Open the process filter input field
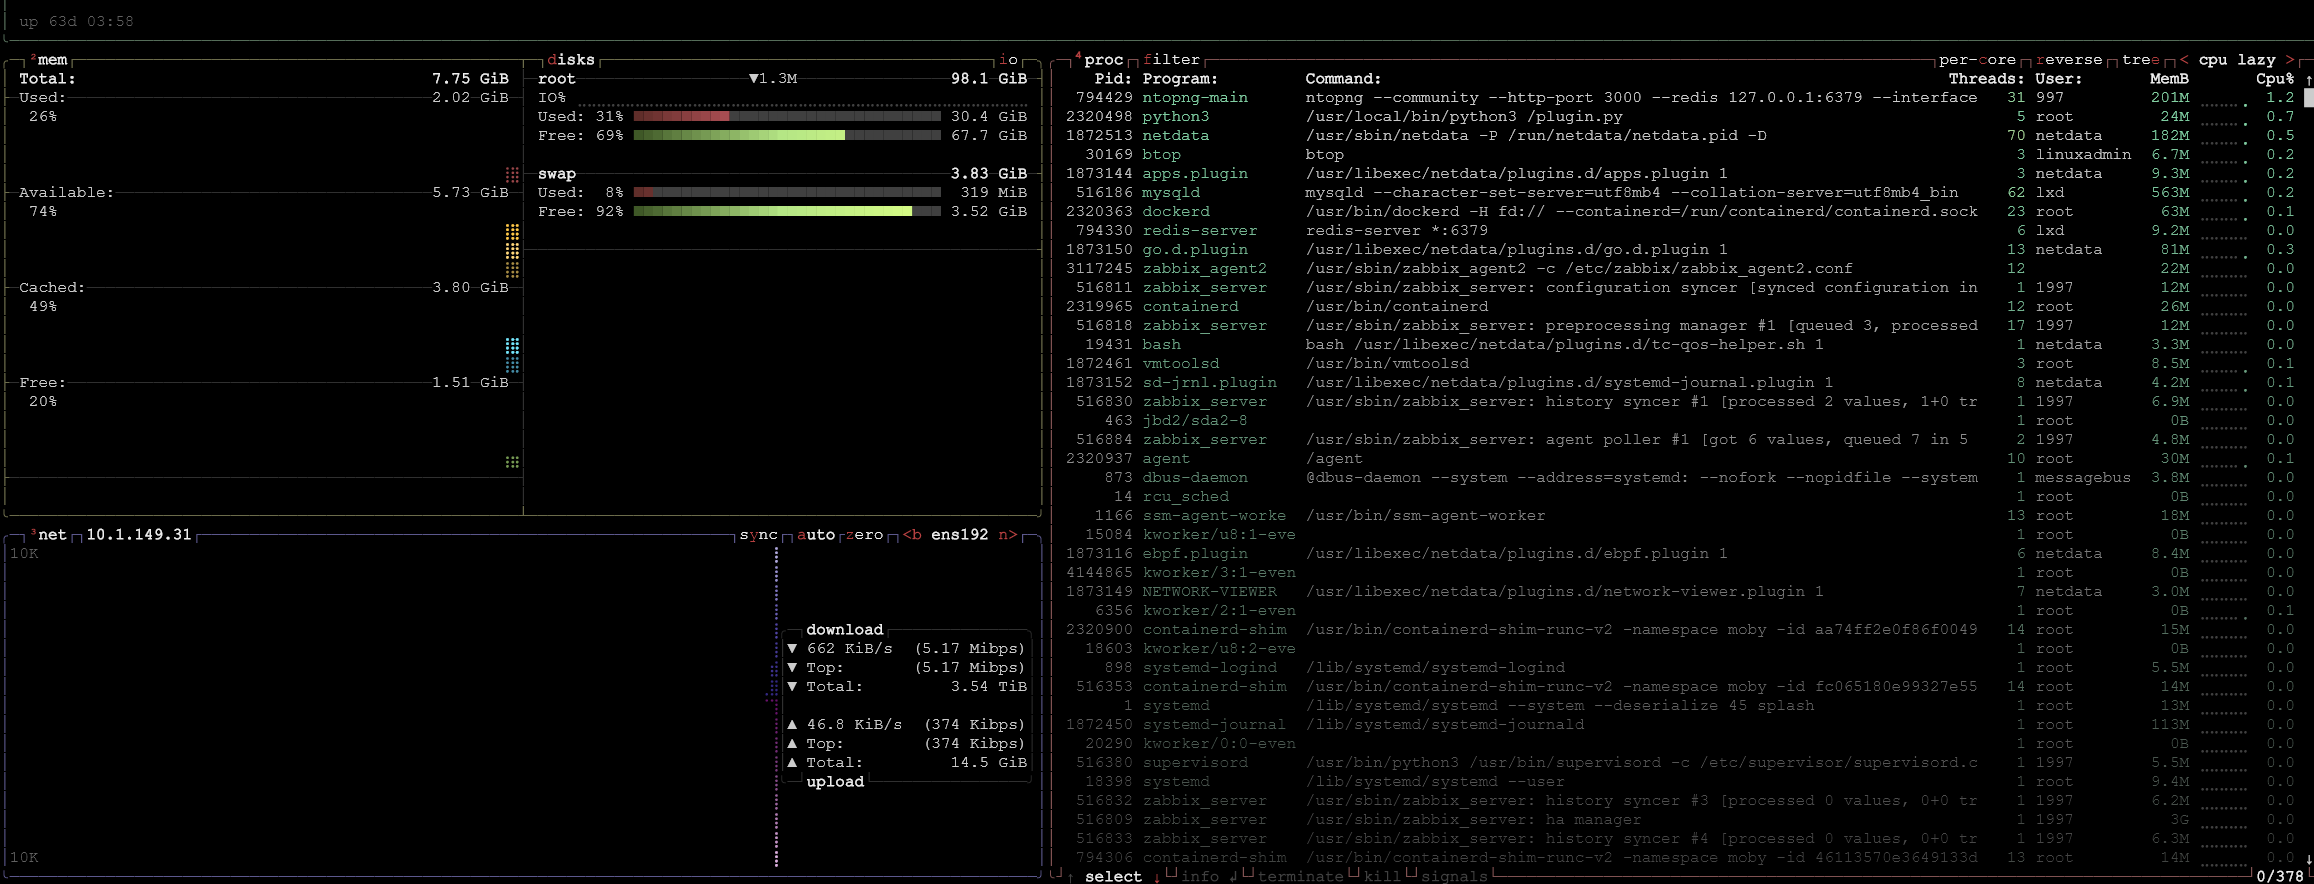 tap(1171, 60)
